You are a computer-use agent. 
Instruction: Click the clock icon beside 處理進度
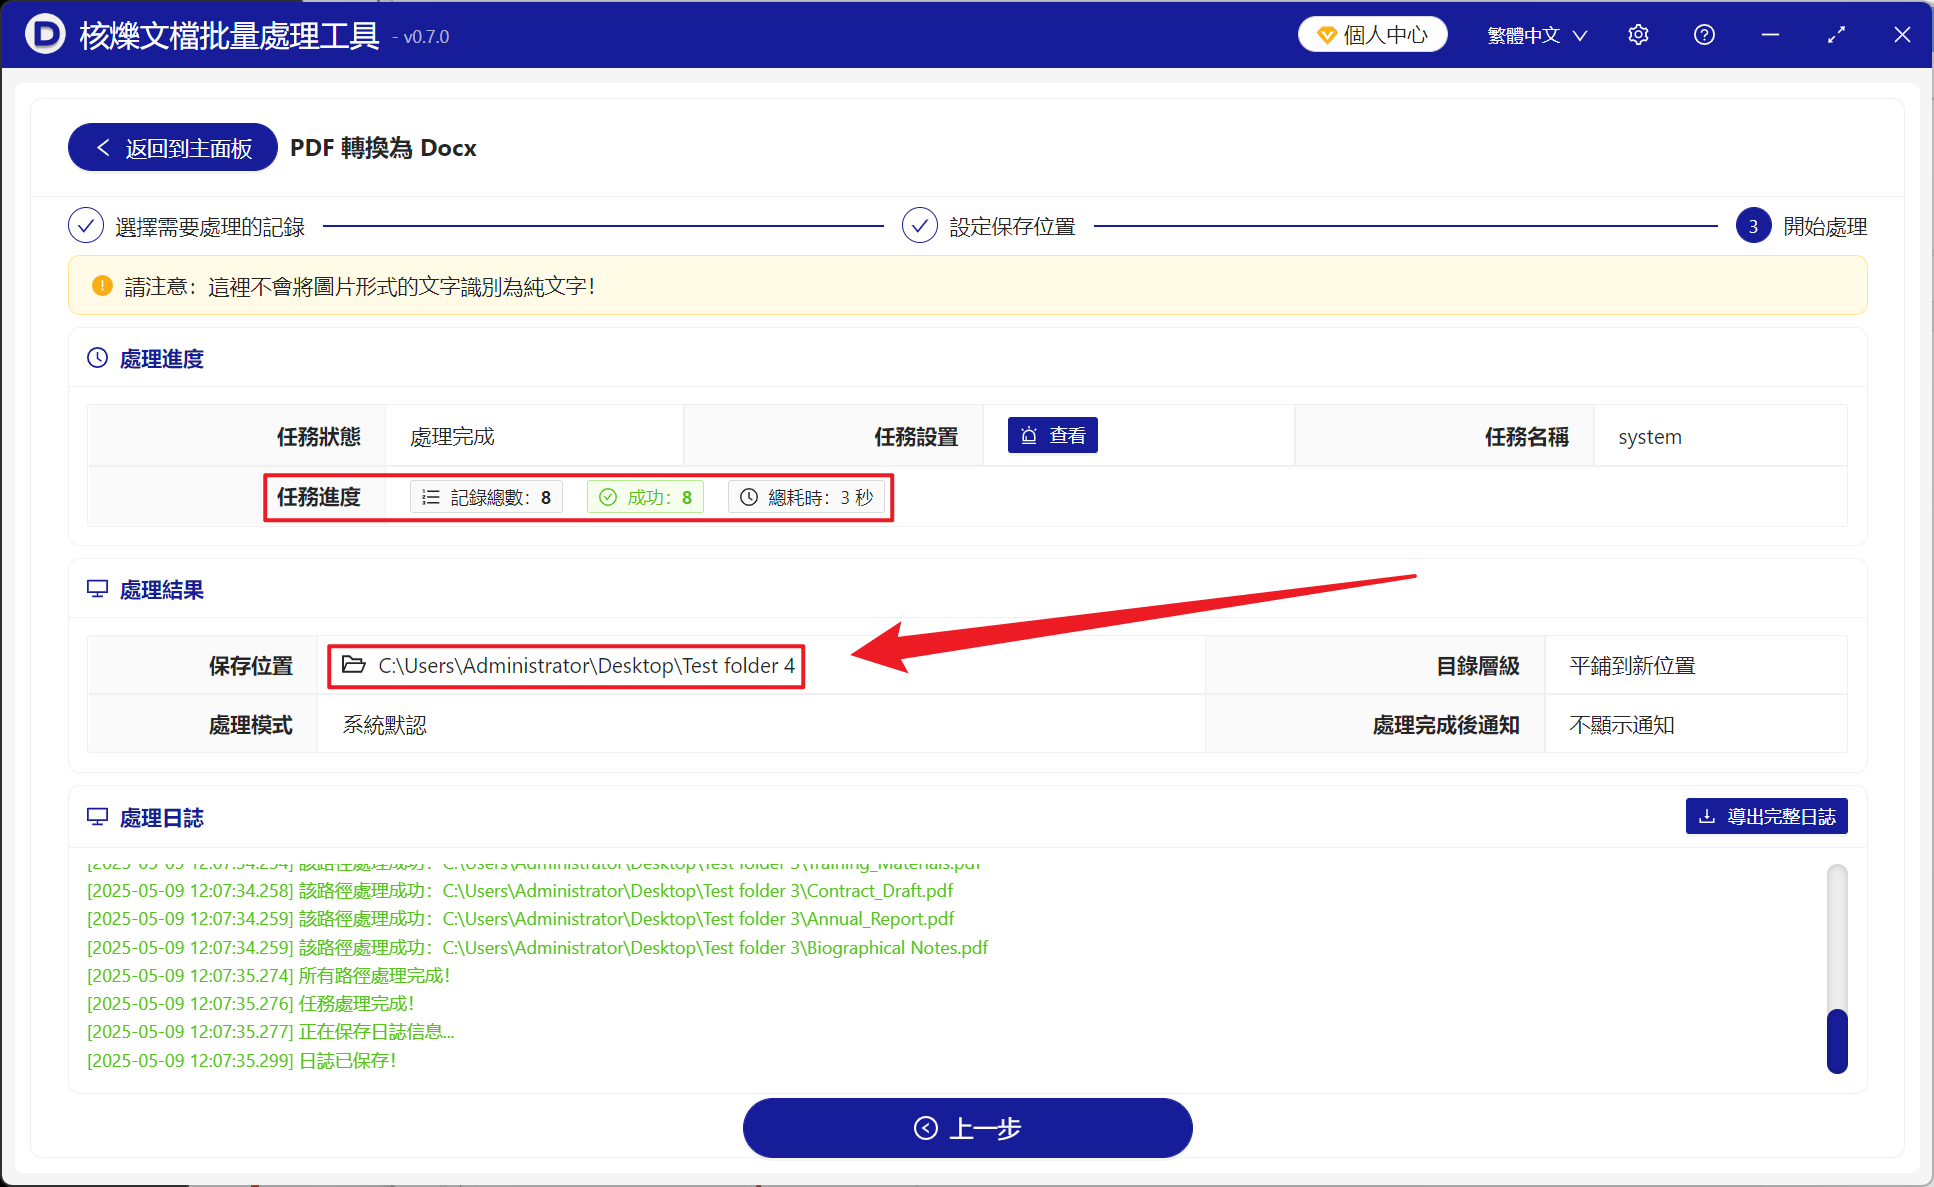click(97, 358)
